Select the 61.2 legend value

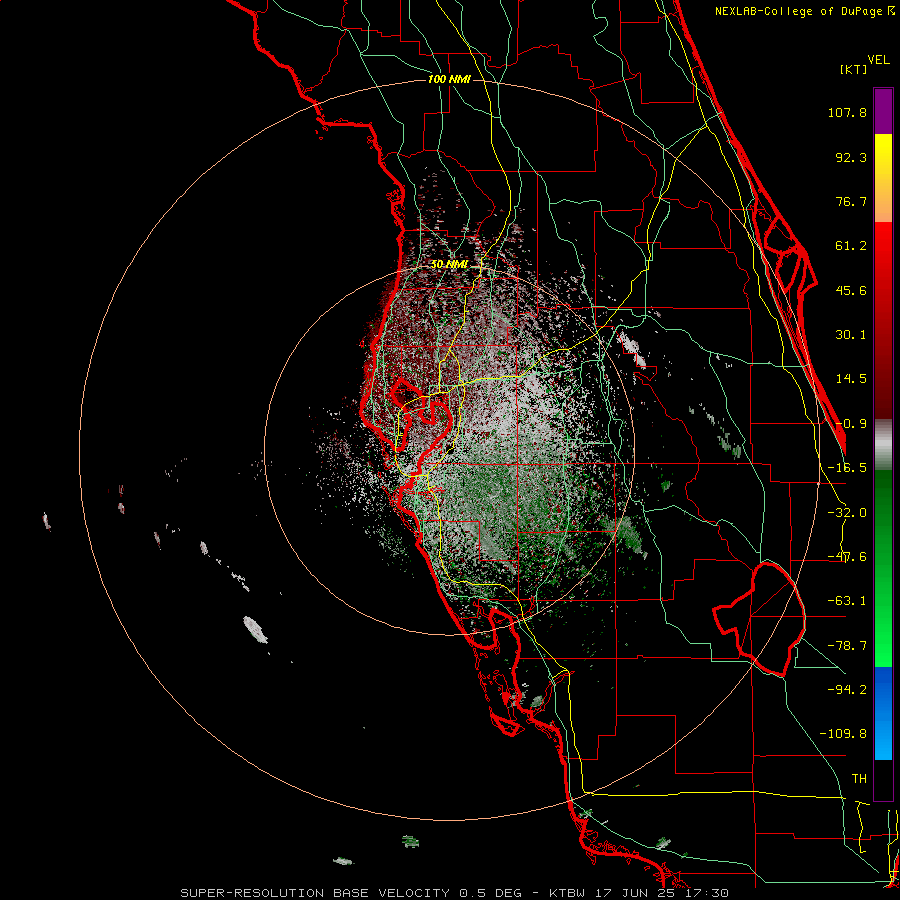coord(851,246)
